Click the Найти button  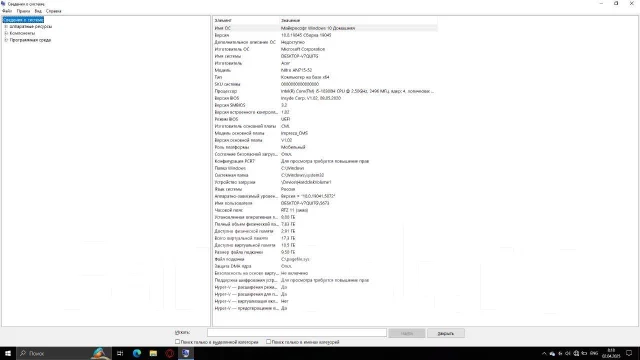[407, 333]
